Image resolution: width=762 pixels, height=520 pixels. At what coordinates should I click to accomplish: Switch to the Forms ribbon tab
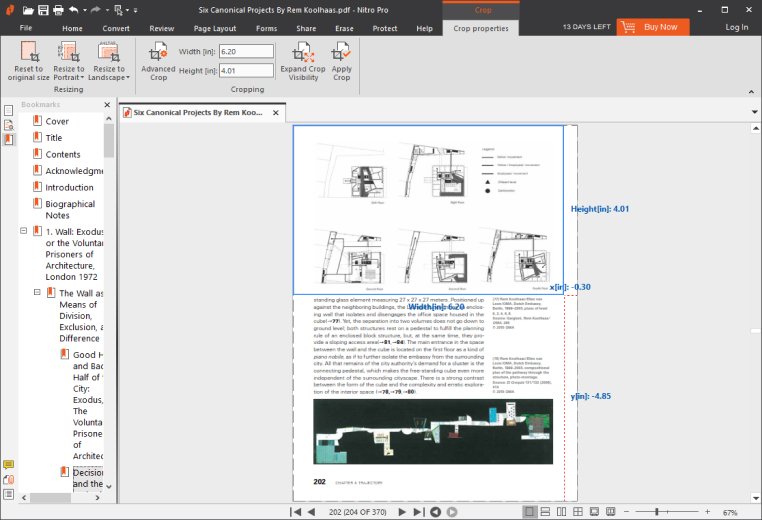pyautogui.click(x=266, y=28)
